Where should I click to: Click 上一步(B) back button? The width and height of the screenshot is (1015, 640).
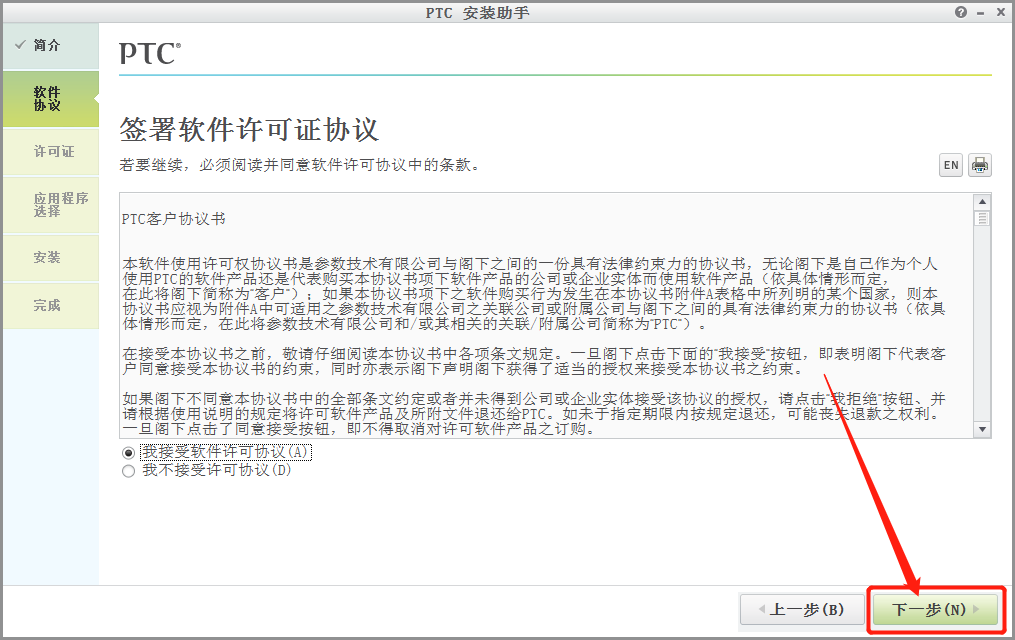pyautogui.click(x=802, y=610)
